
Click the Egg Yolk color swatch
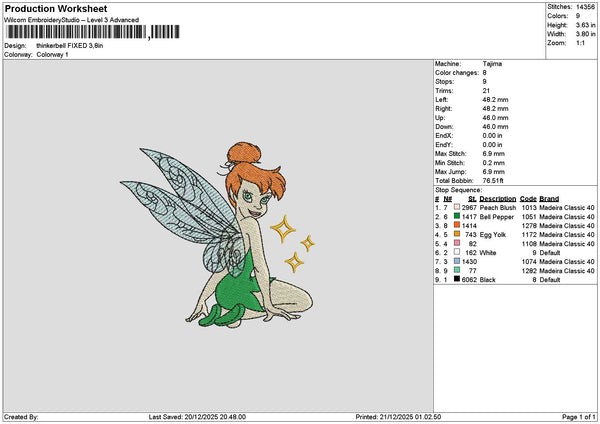click(x=457, y=234)
